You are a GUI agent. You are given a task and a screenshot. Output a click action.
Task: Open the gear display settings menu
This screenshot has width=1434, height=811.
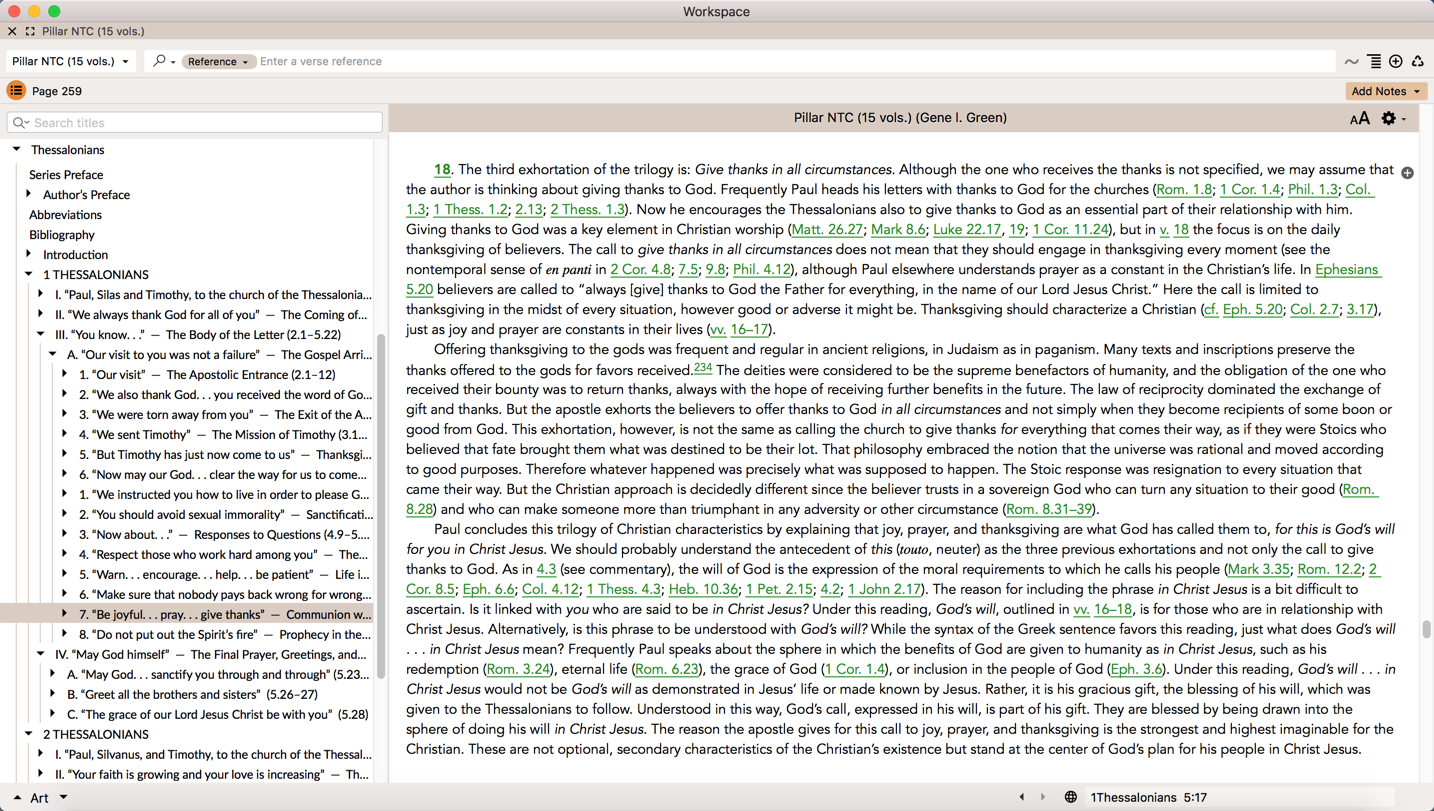[1389, 119]
